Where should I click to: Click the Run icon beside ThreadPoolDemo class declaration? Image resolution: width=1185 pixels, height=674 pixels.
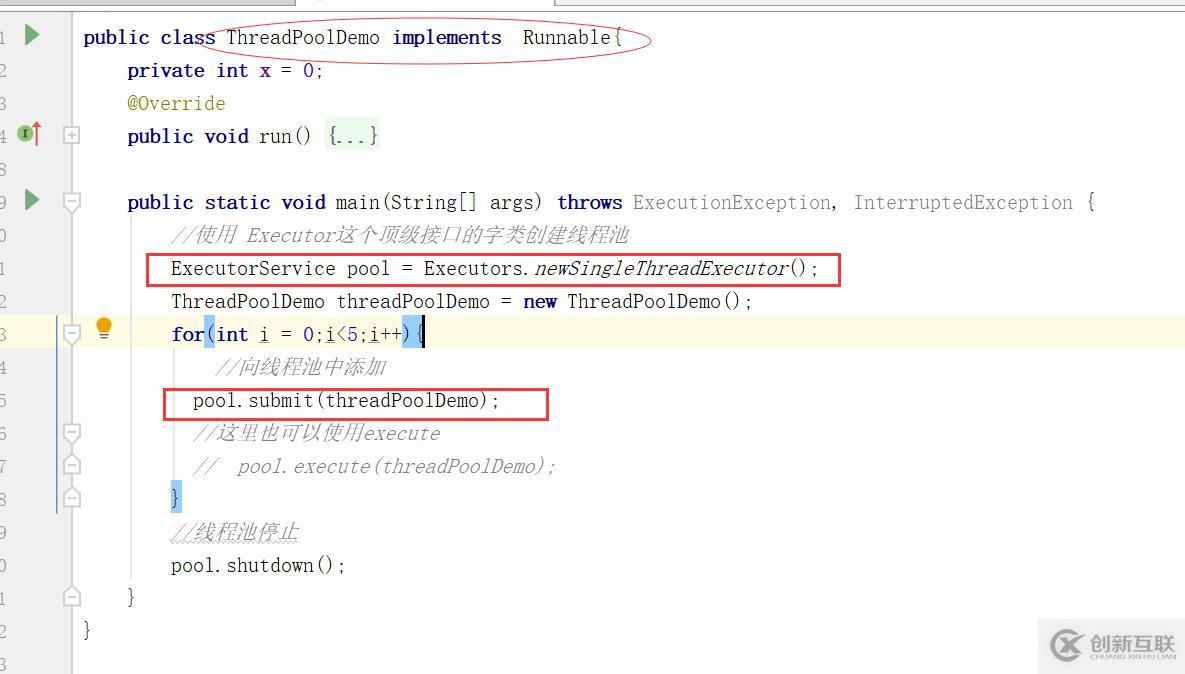pyautogui.click(x=32, y=35)
